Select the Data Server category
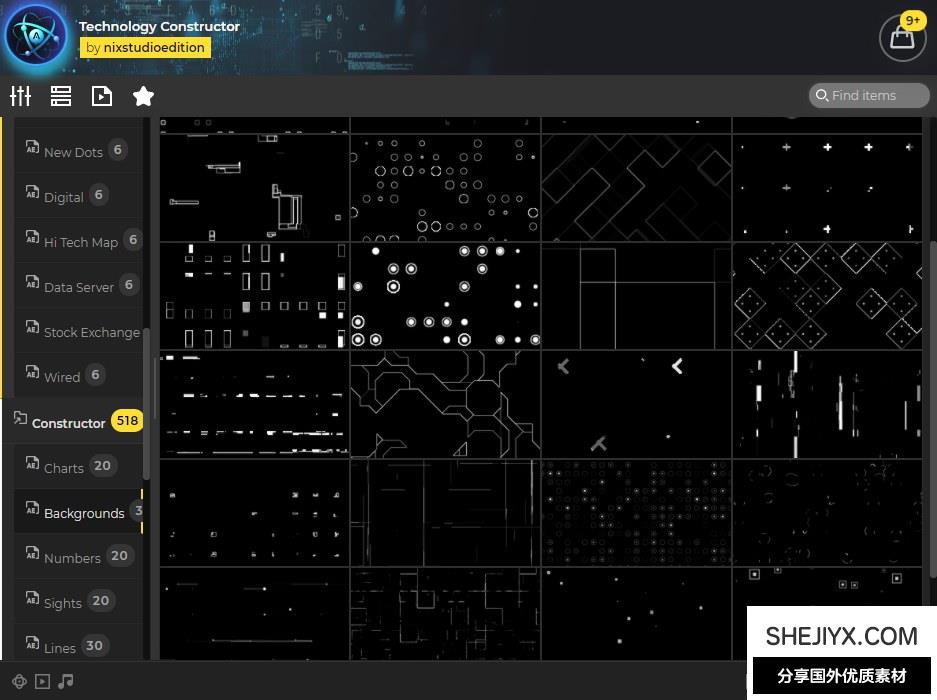937x700 pixels. point(78,287)
